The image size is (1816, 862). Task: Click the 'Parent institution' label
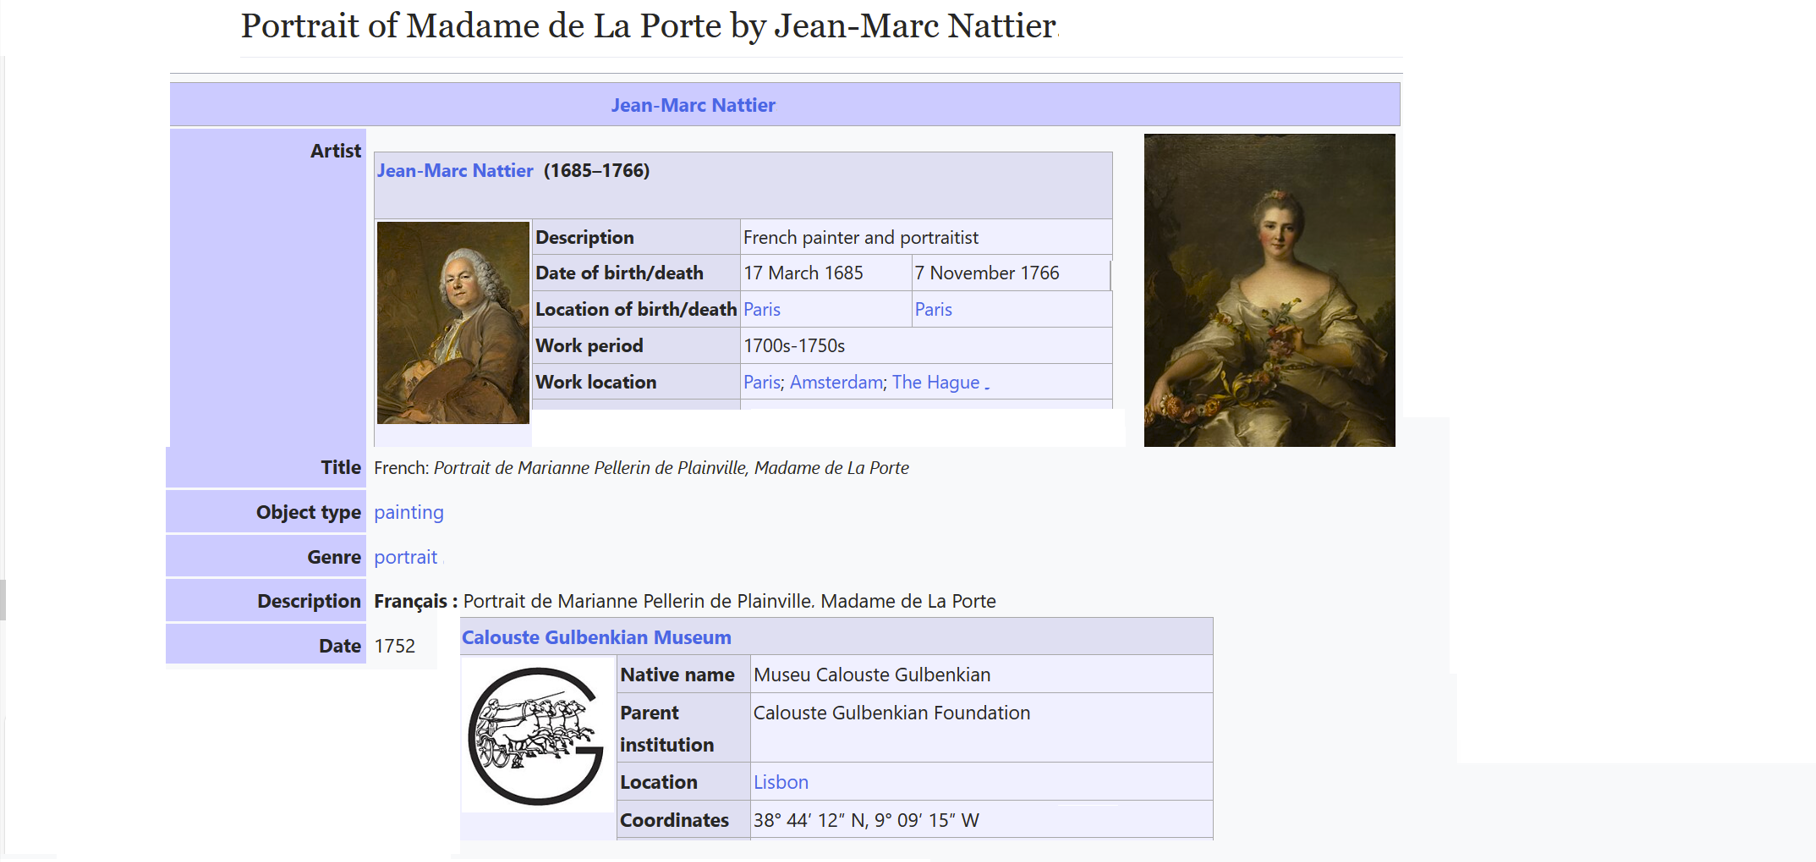point(667,729)
